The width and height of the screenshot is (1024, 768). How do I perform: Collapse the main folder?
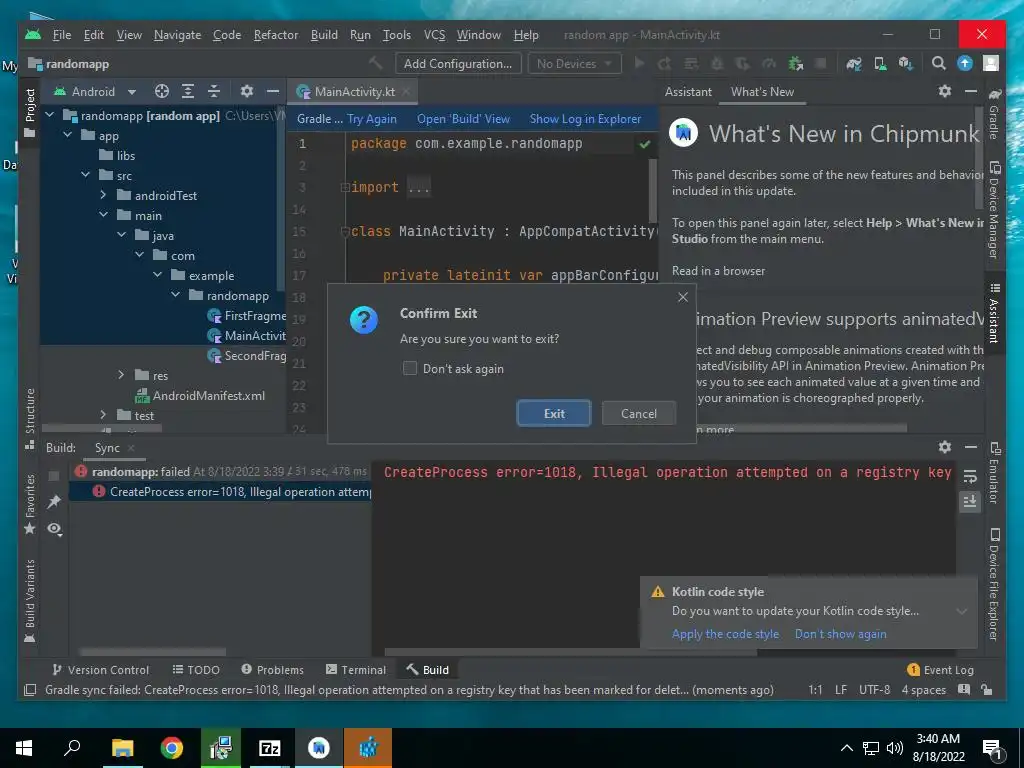click(103, 215)
